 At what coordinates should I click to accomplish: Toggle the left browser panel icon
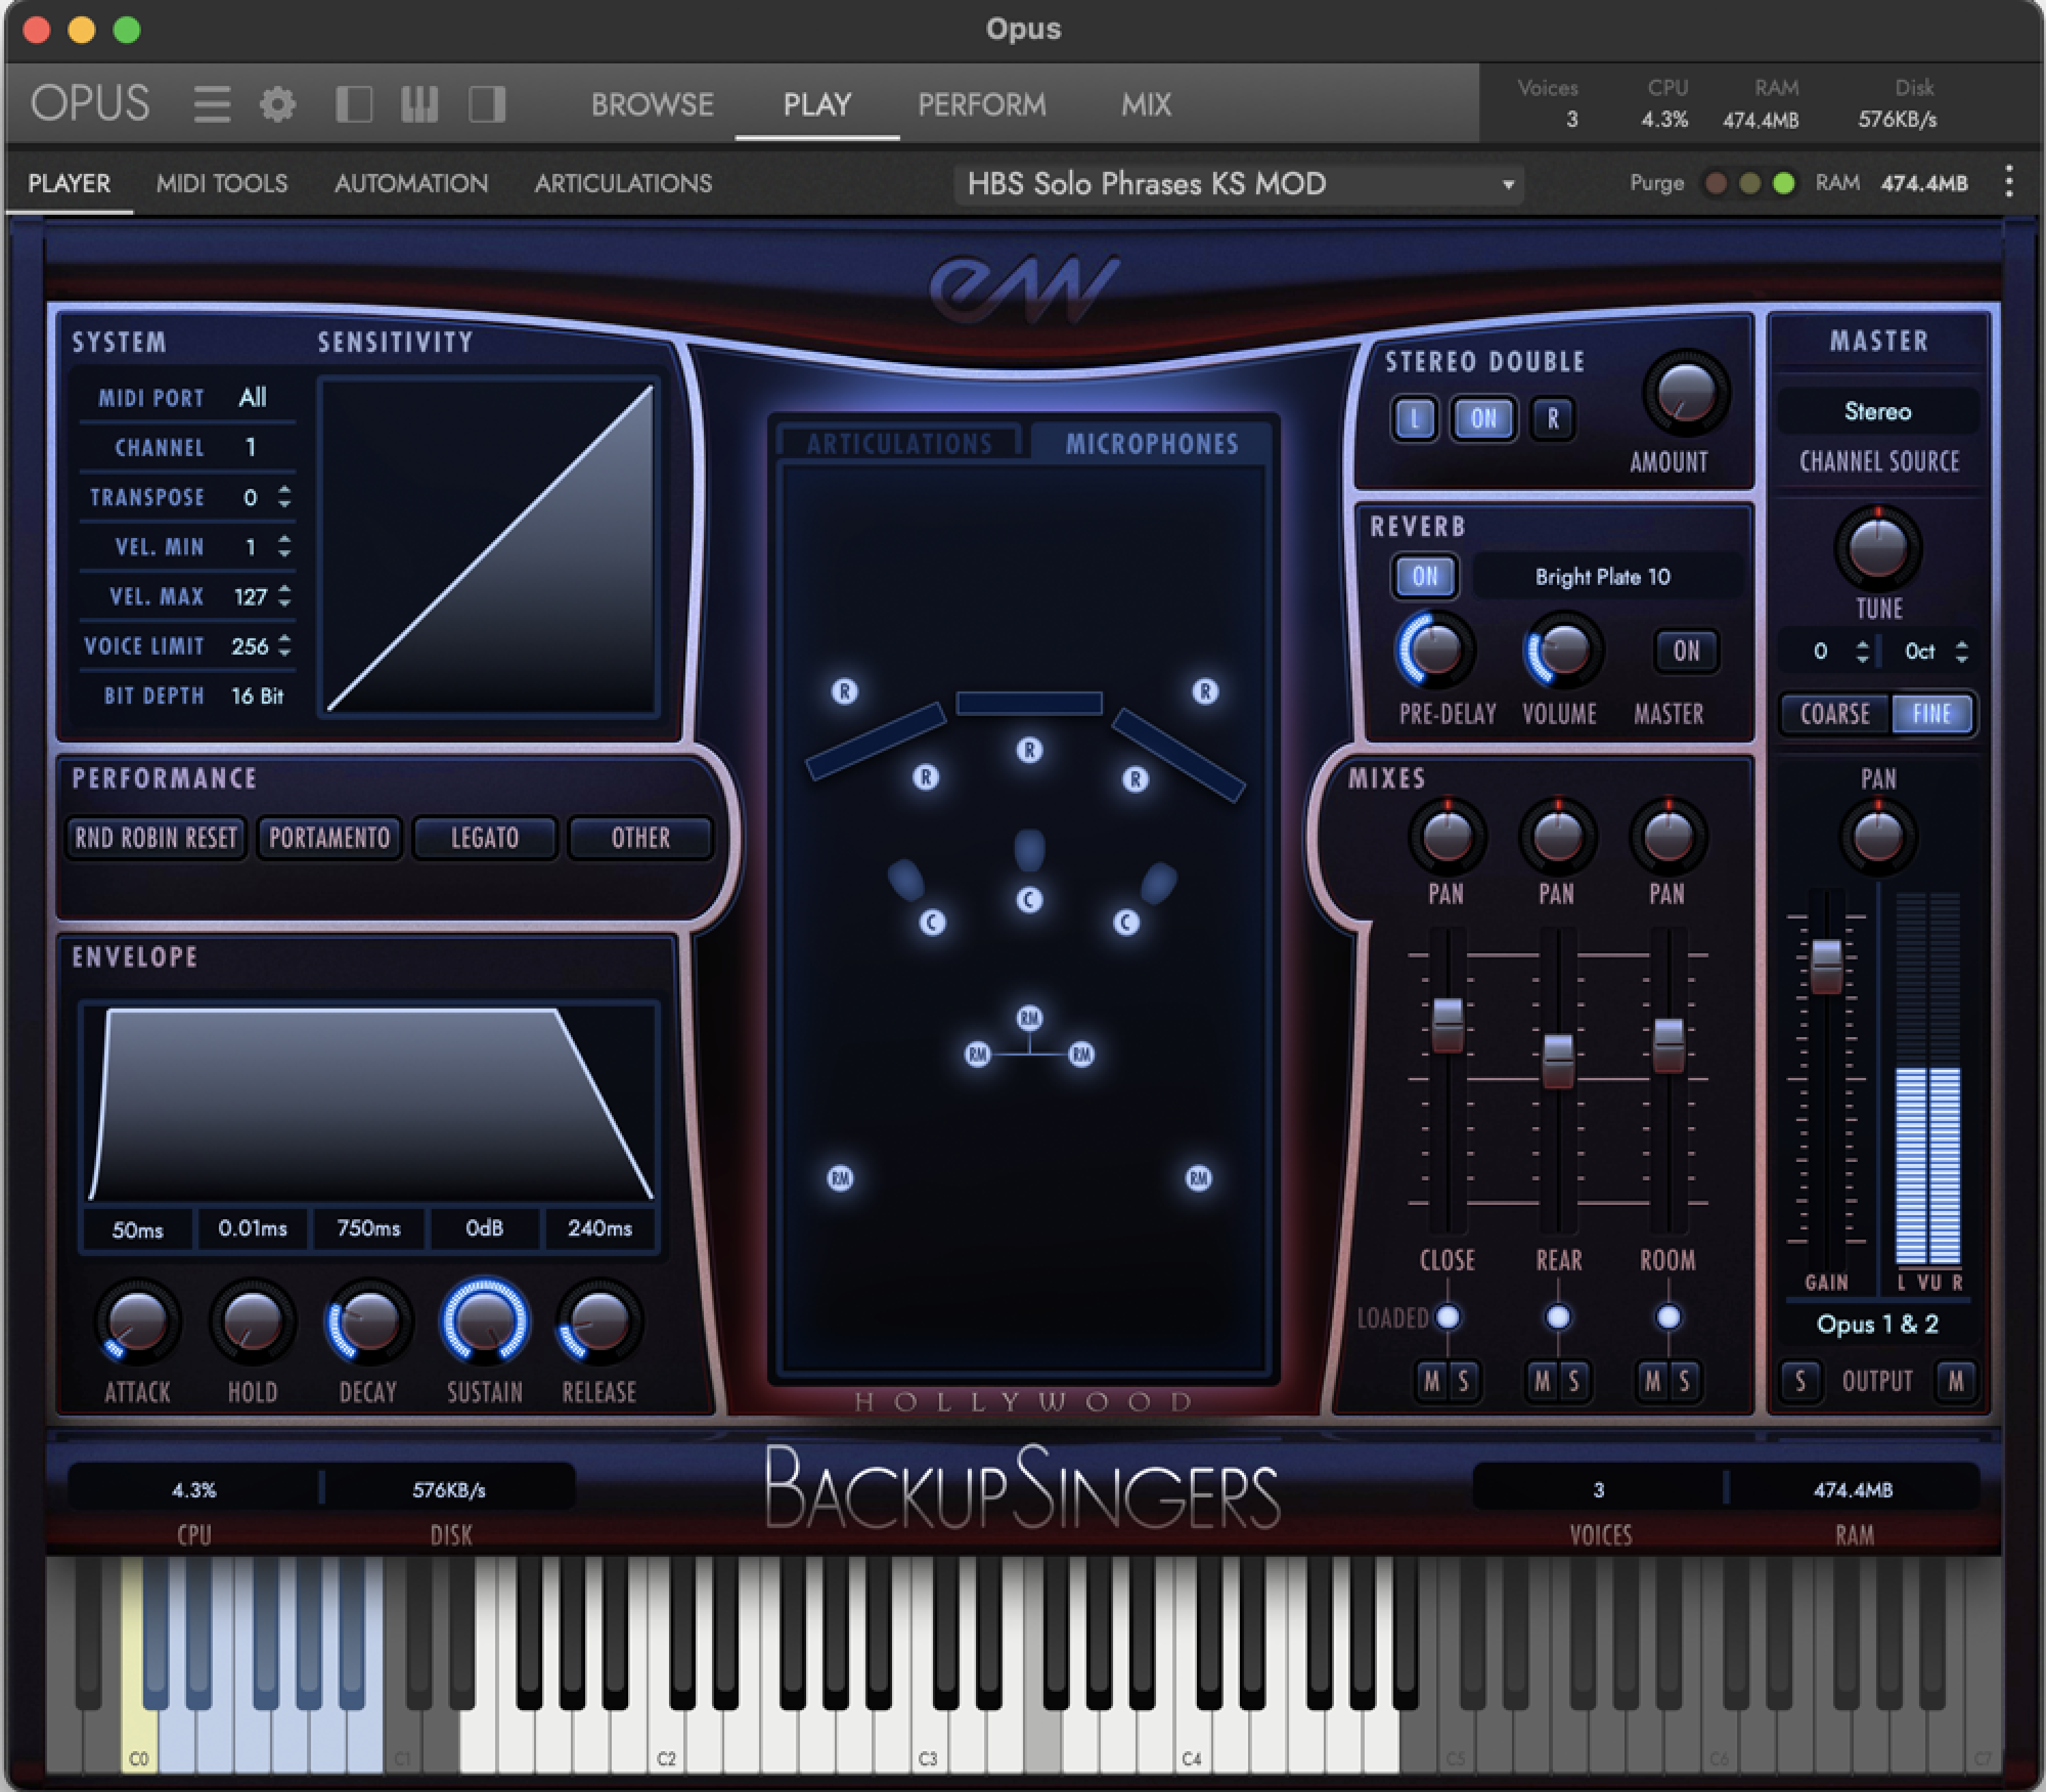click(355, 103)
